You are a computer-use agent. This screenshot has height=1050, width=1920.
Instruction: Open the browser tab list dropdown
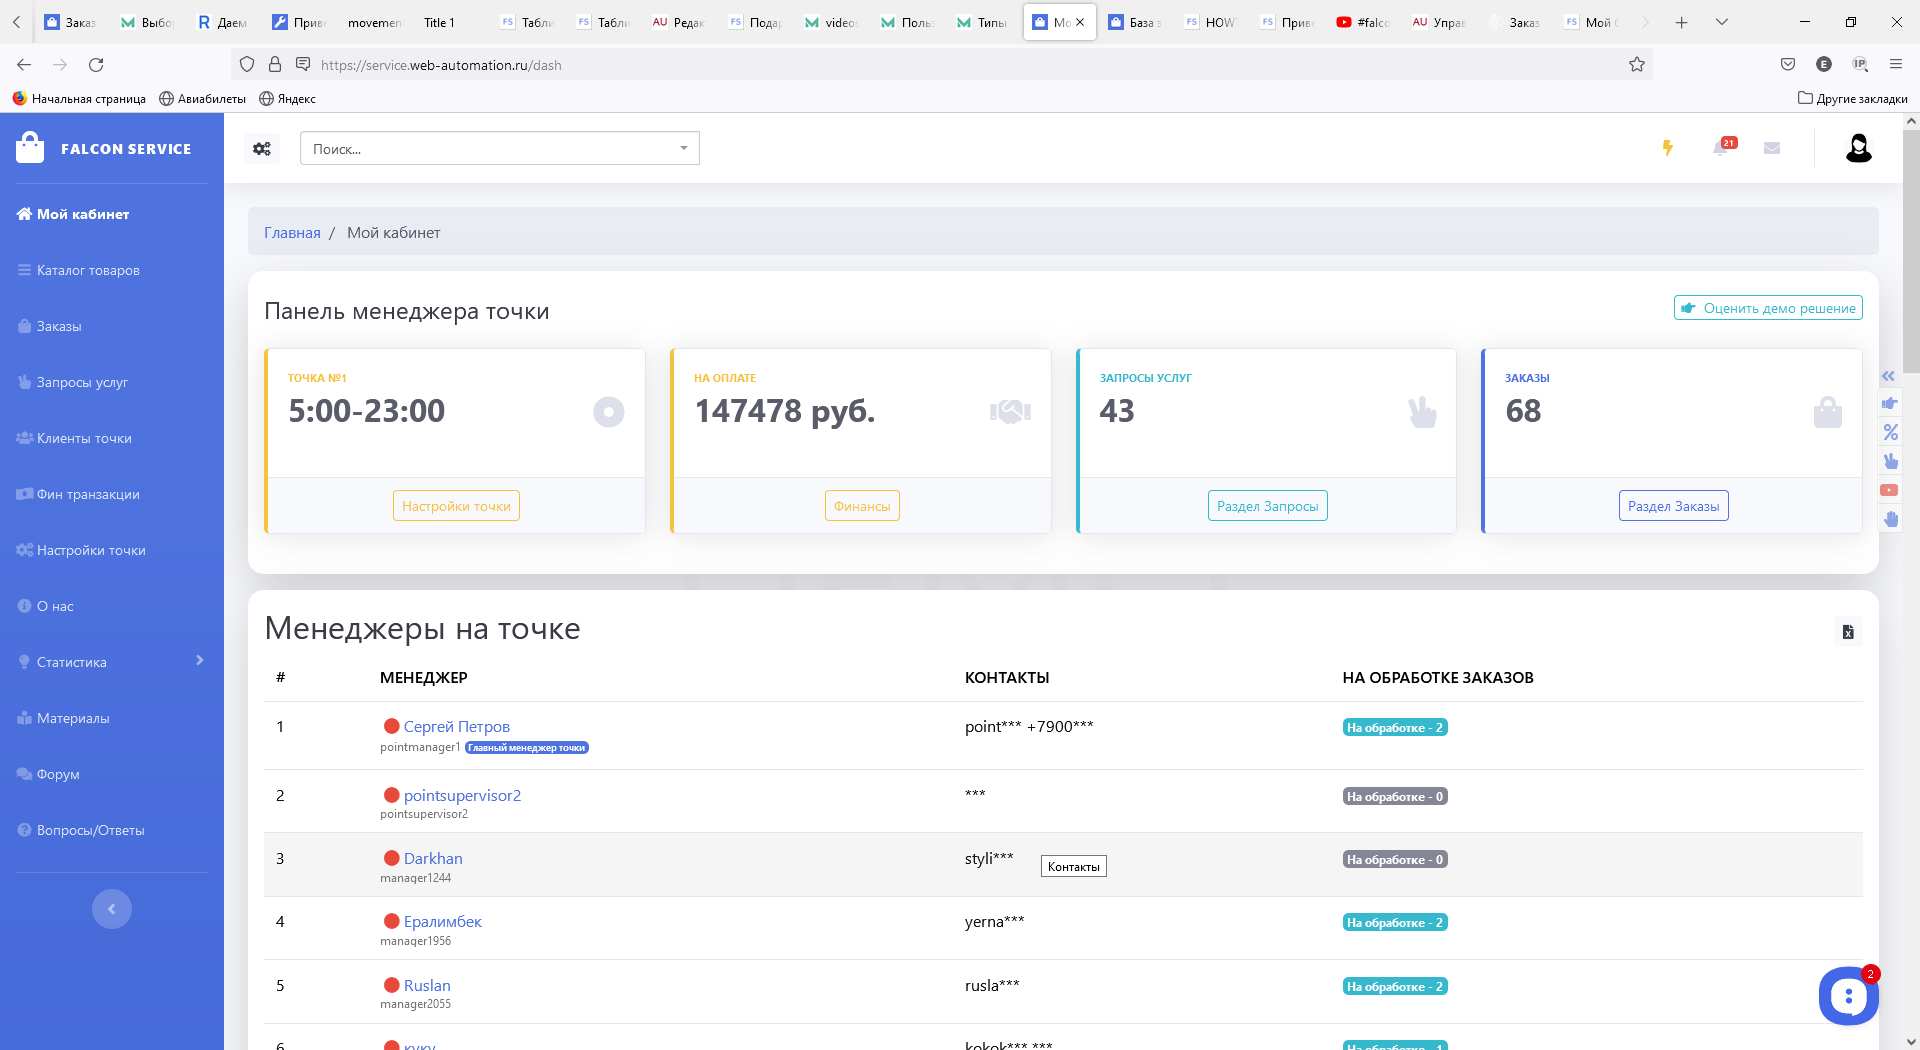point(1722,22)
